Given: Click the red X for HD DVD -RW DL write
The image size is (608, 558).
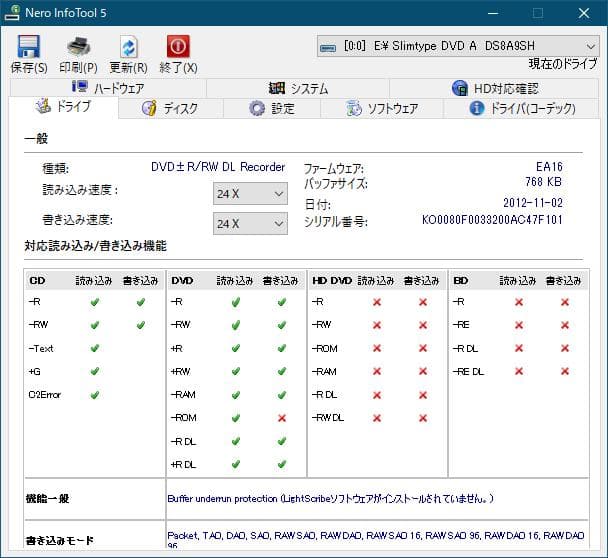Looking at the screenshot, I should 423,418.
